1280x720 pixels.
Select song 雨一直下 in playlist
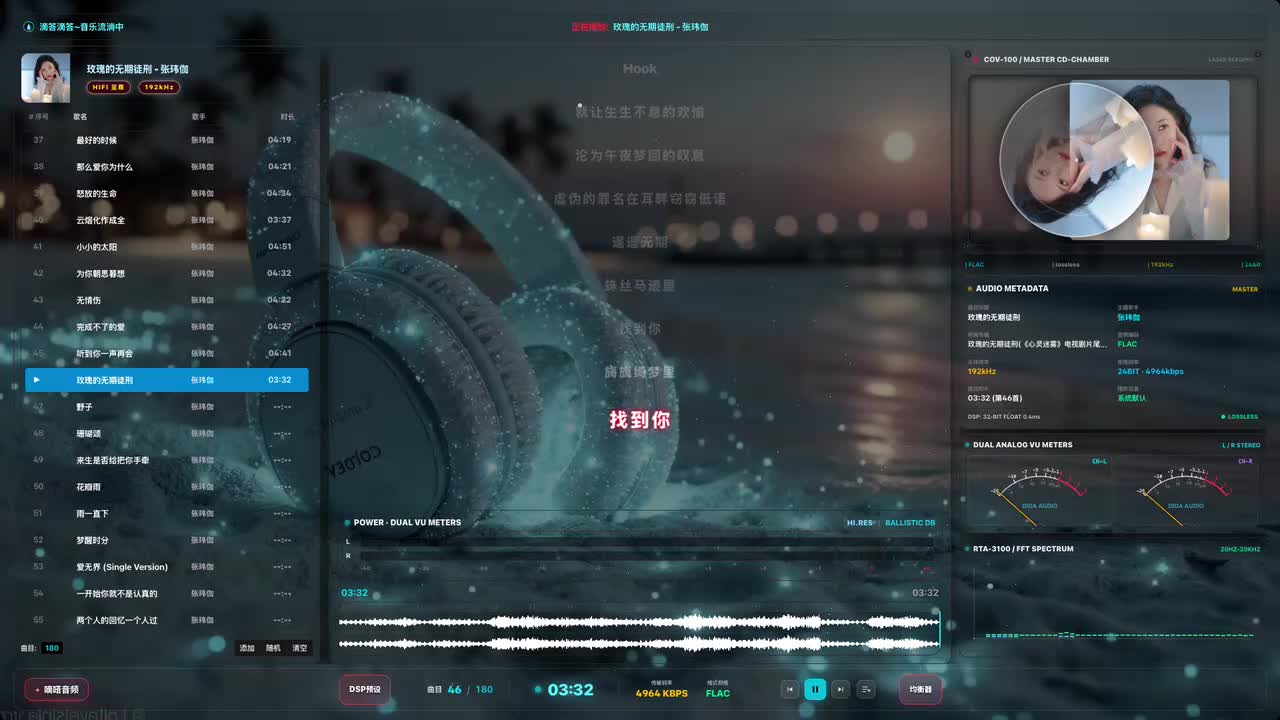point(167,513)
